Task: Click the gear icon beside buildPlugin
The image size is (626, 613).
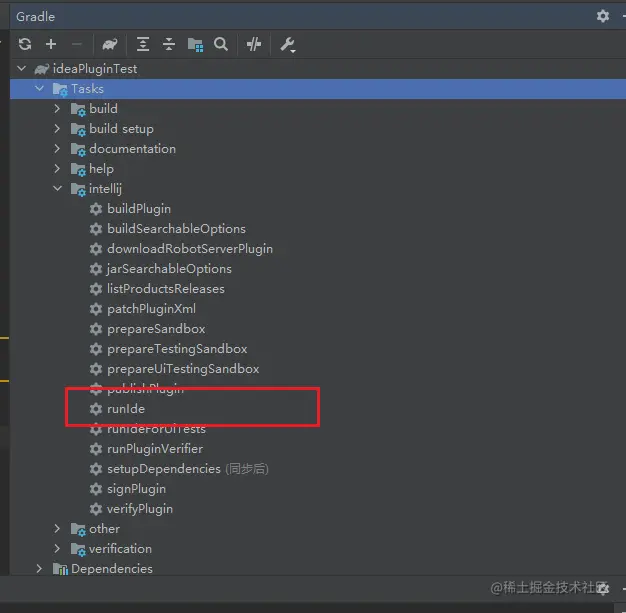Action: coord(96,209)
